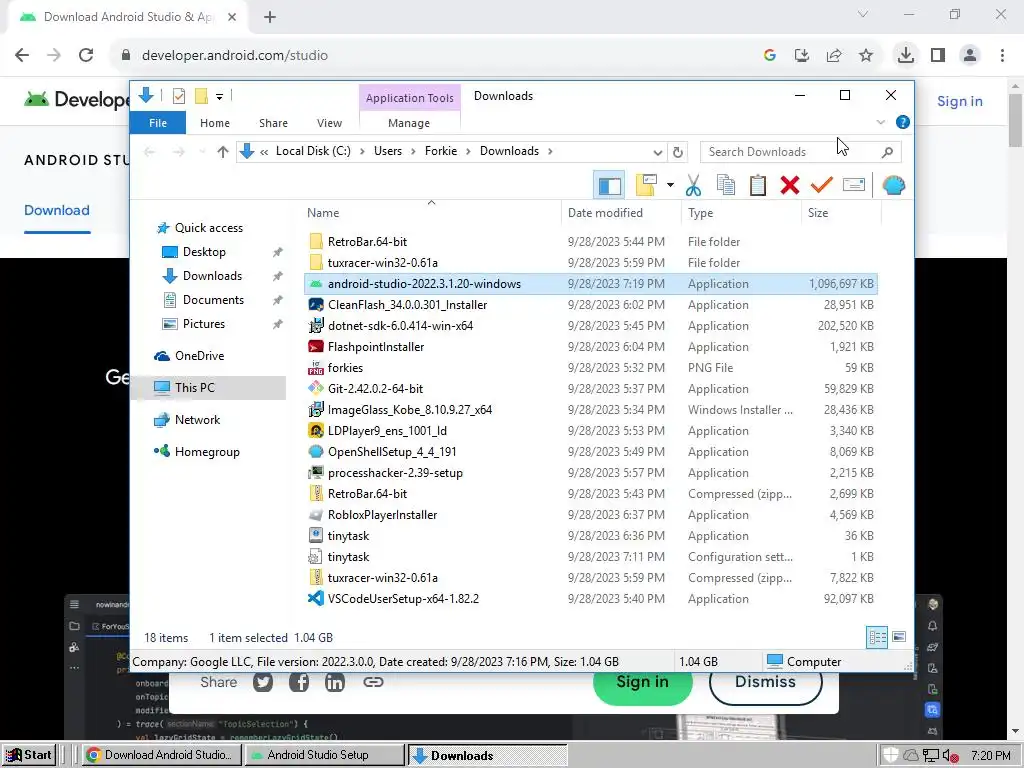This screenshot has width=1024, height=768.
Task: Select Homegroup in the navigation pane
Action: click(x=207, y=452)
